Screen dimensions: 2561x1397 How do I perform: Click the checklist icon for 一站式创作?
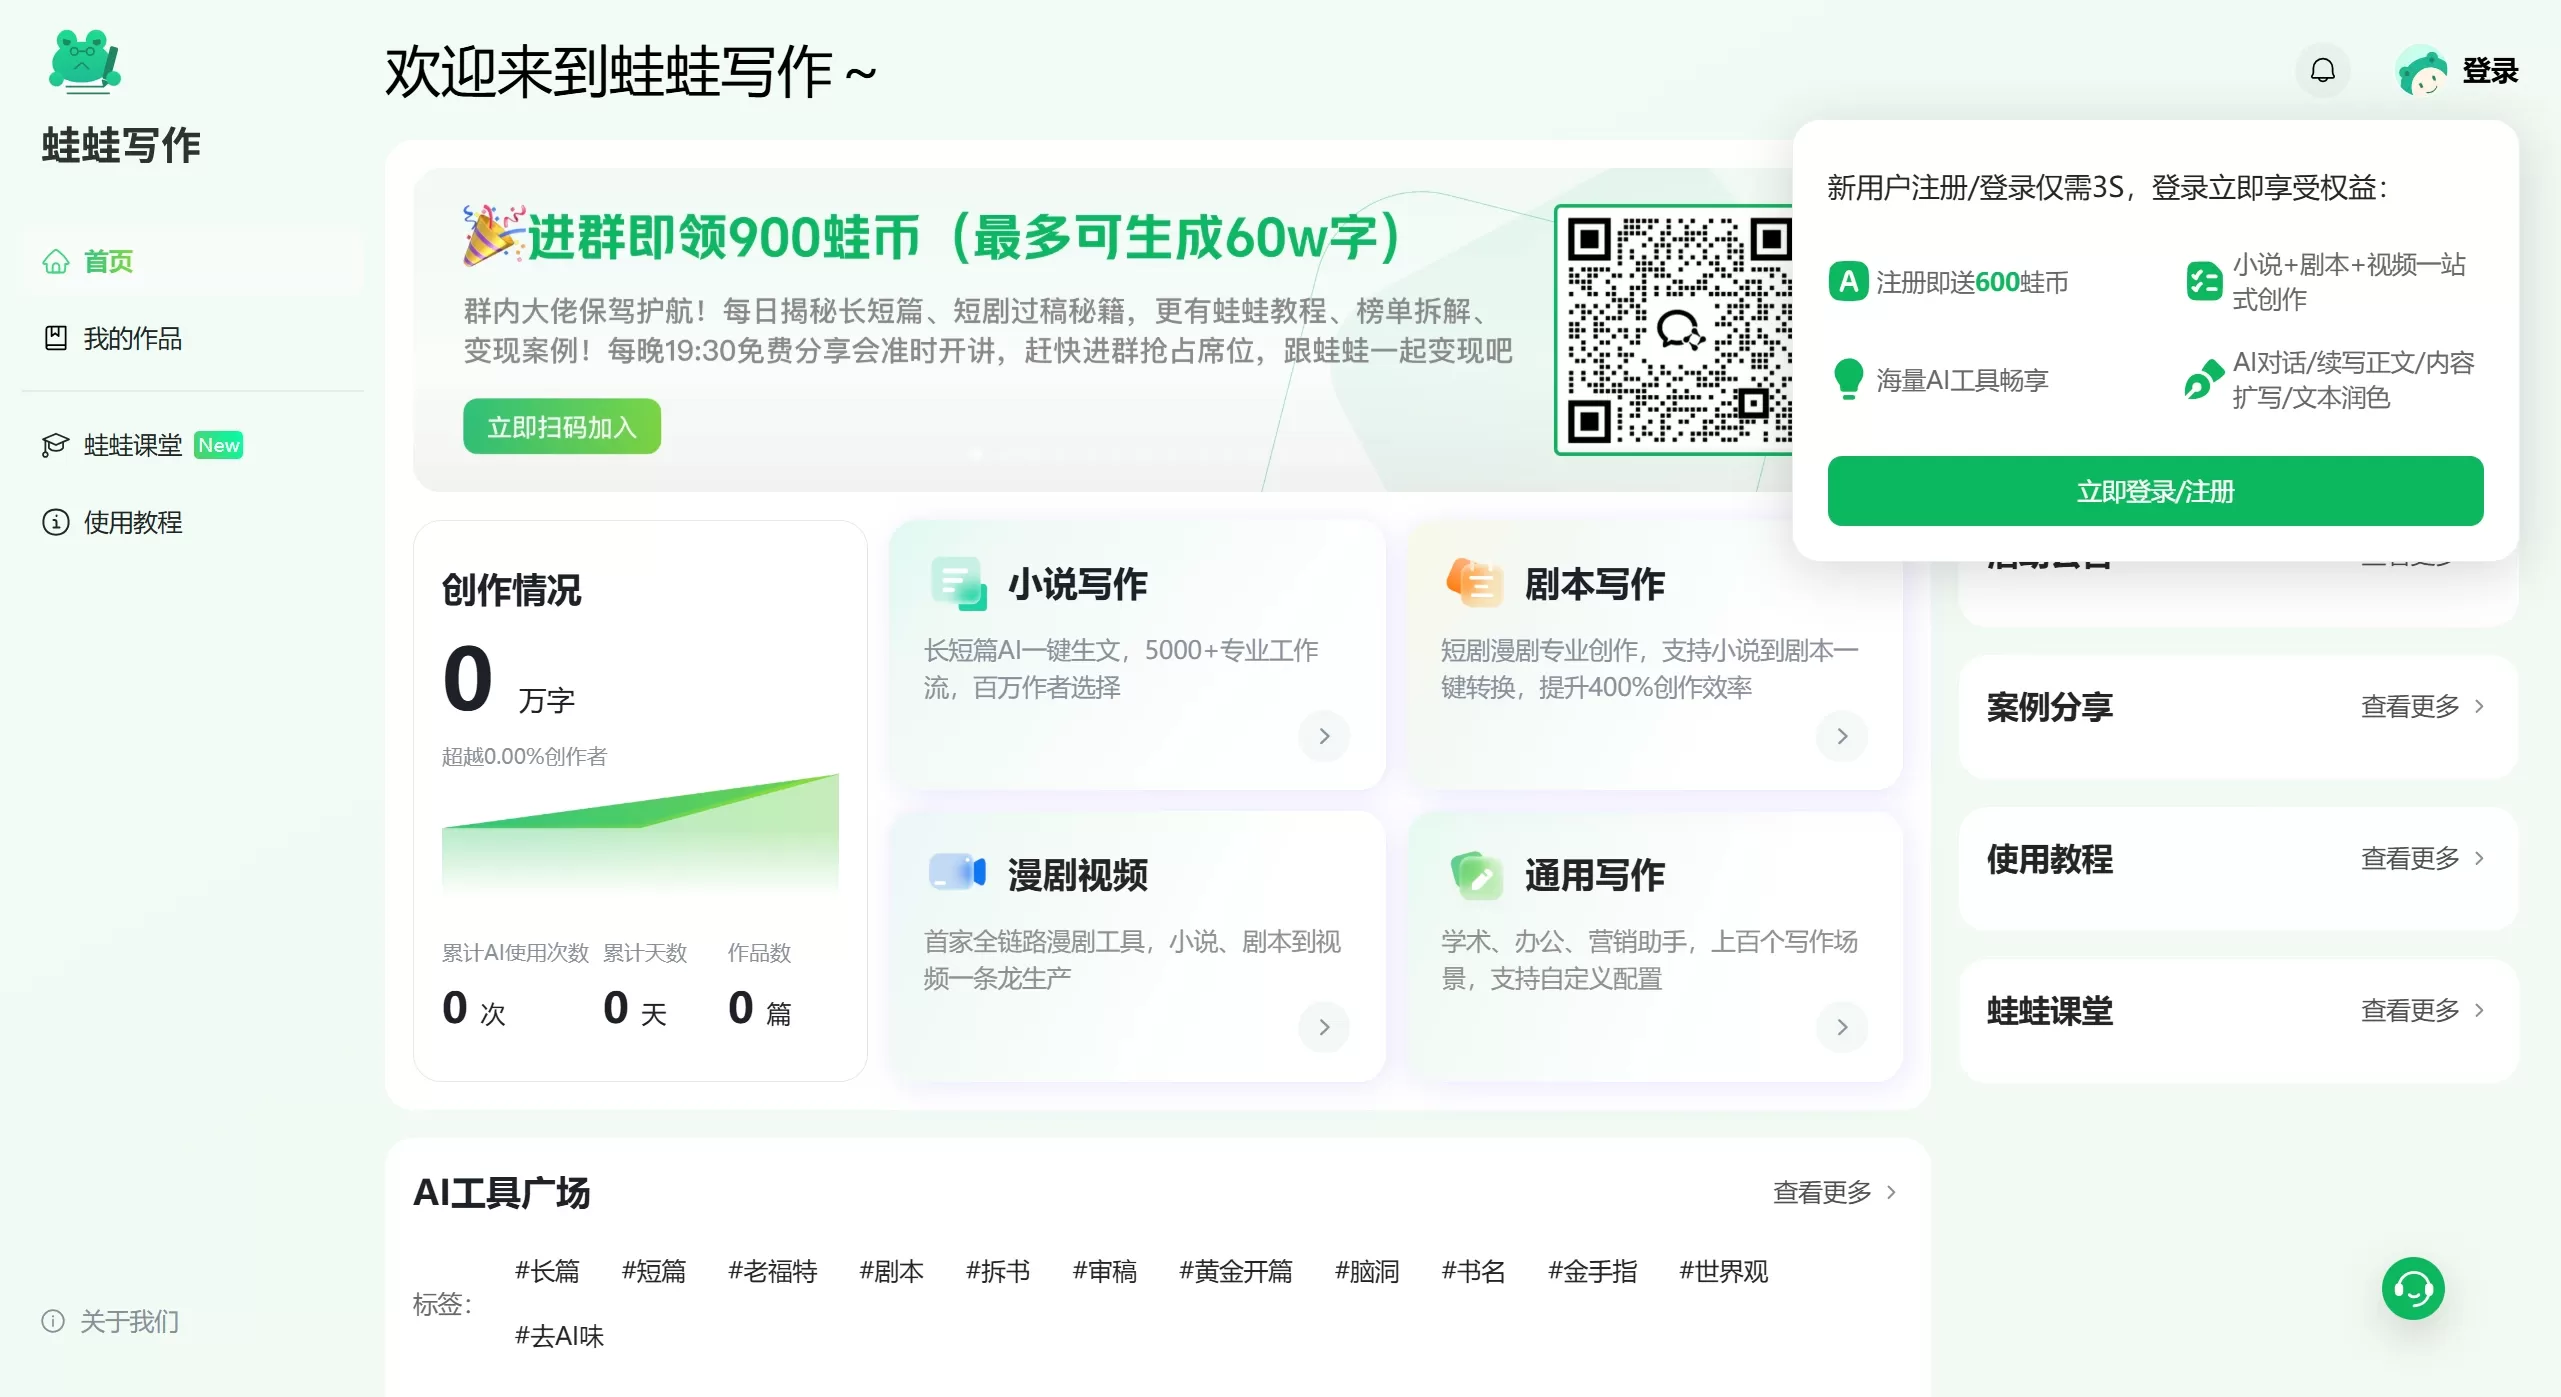click(2204, 281)
